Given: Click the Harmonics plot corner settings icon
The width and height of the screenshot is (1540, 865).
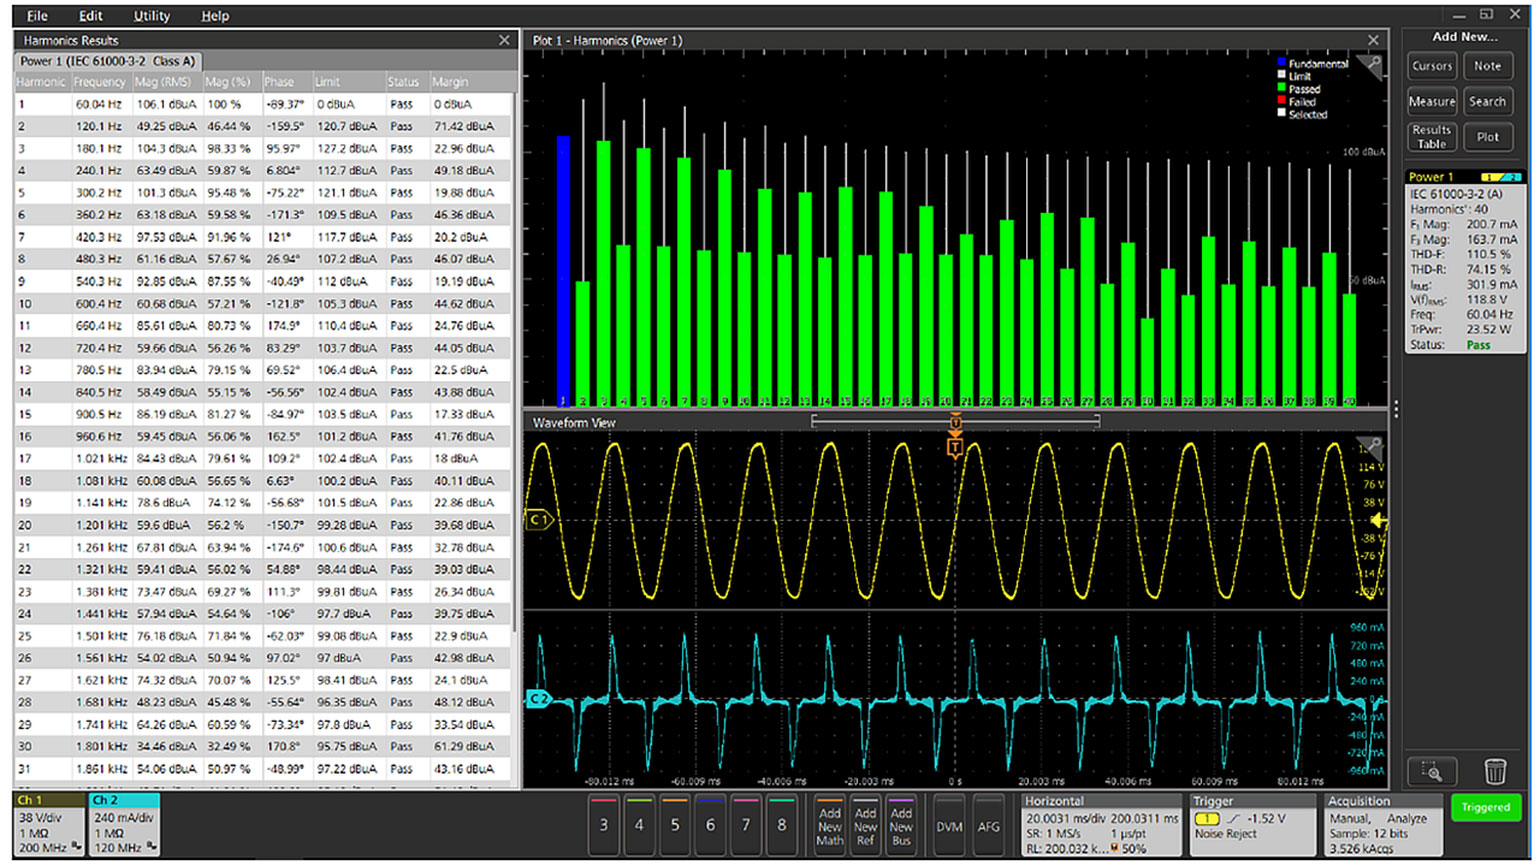Looking at the screenshot, I should click(1372, 66).
